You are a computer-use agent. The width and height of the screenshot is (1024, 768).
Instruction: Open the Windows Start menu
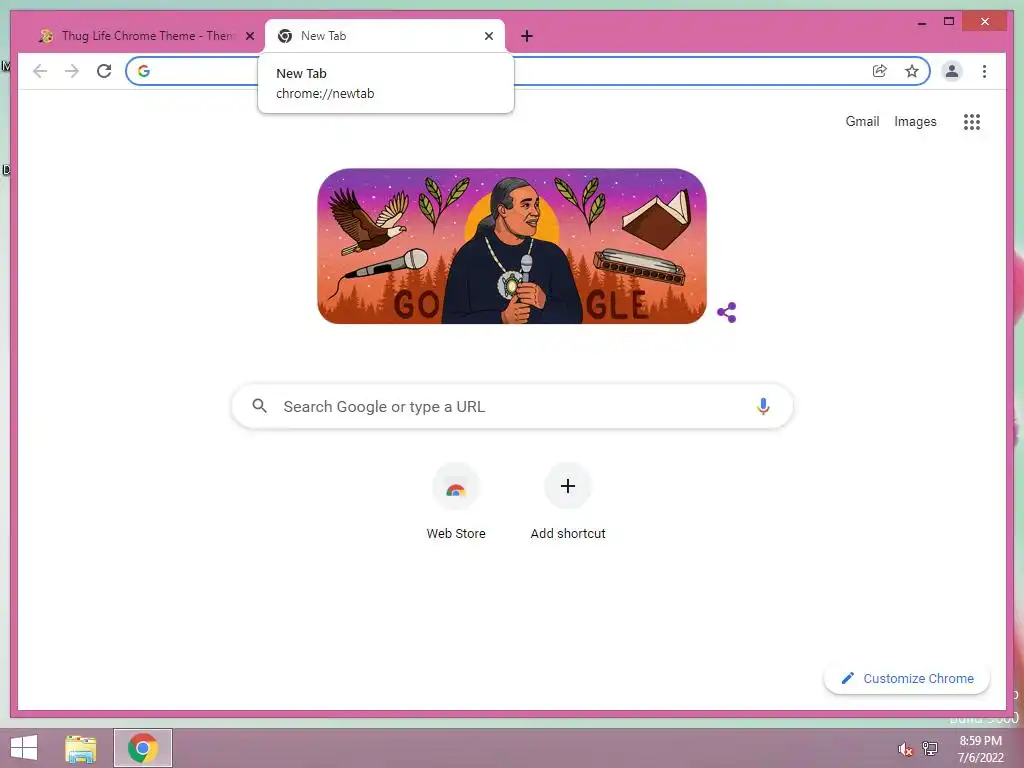click(x=24, y=748)
